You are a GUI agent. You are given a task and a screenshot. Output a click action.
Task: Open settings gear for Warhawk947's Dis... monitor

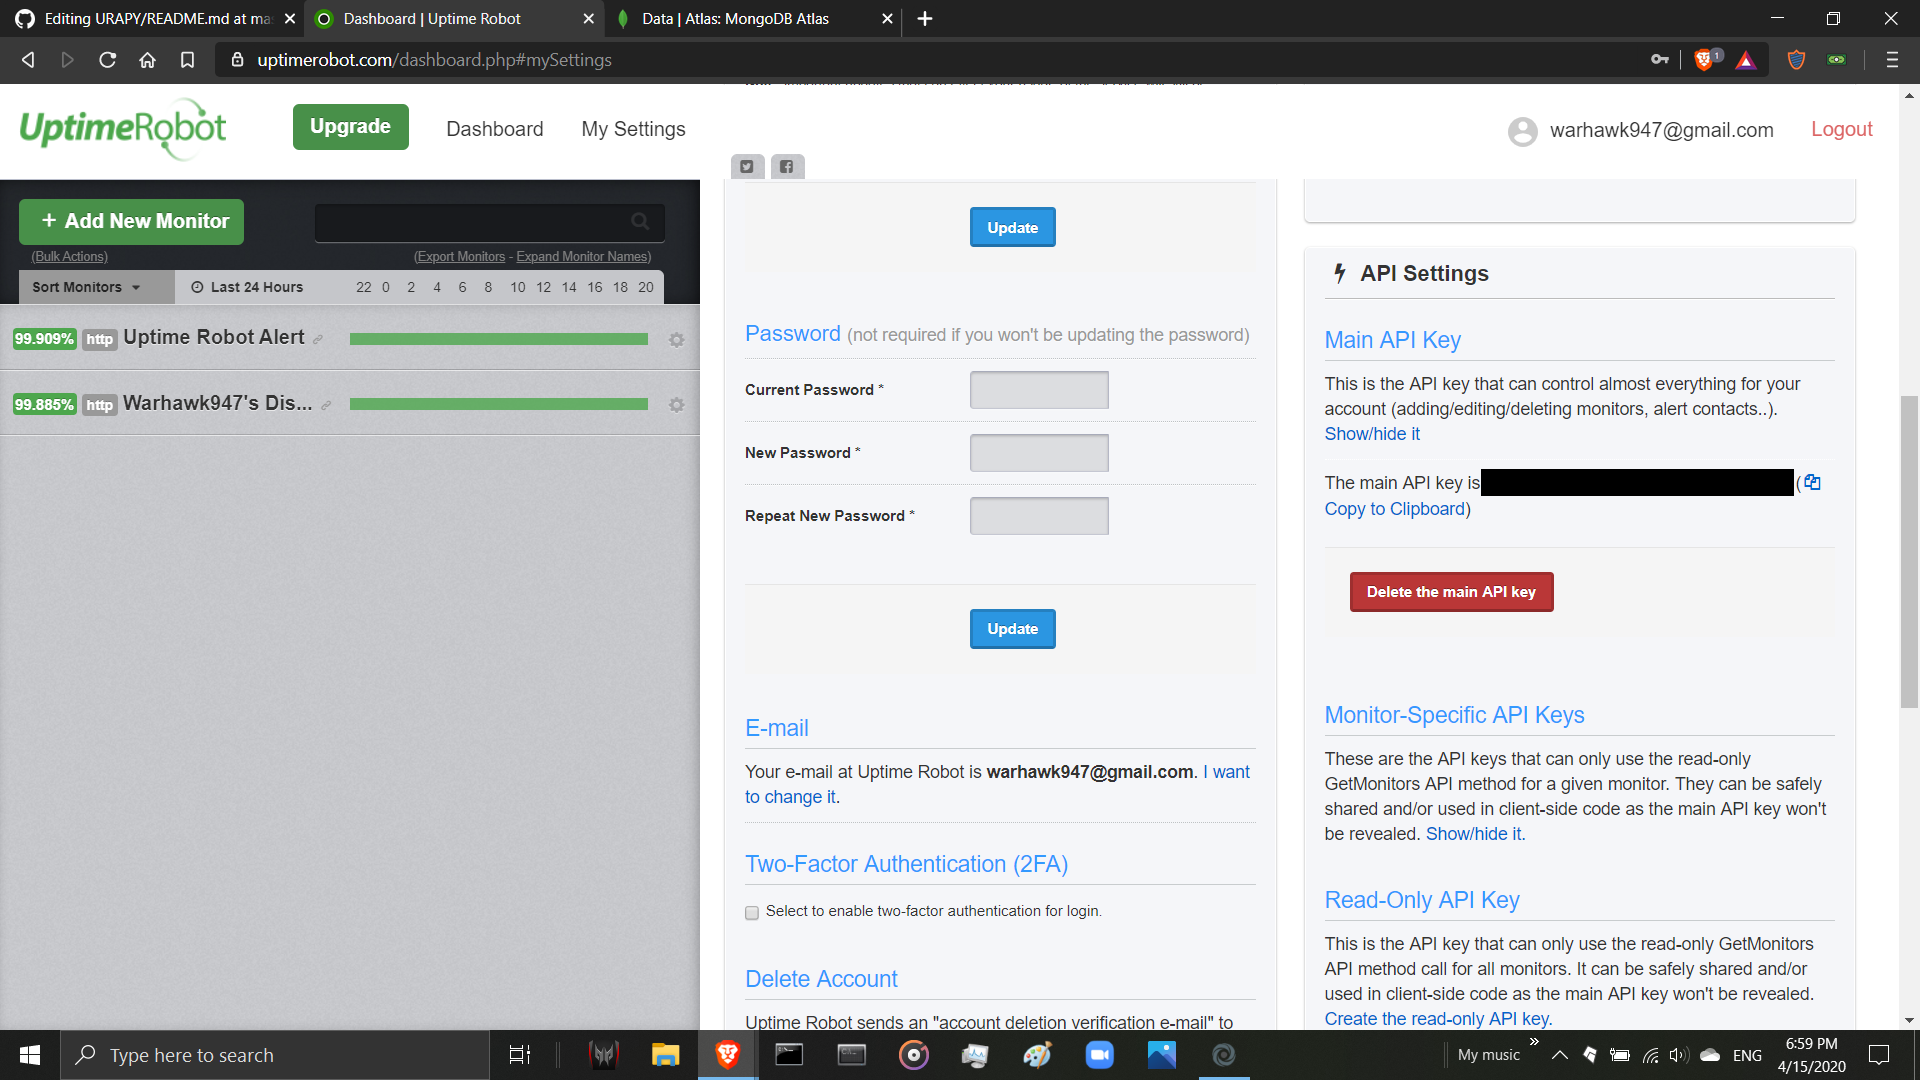677,405
